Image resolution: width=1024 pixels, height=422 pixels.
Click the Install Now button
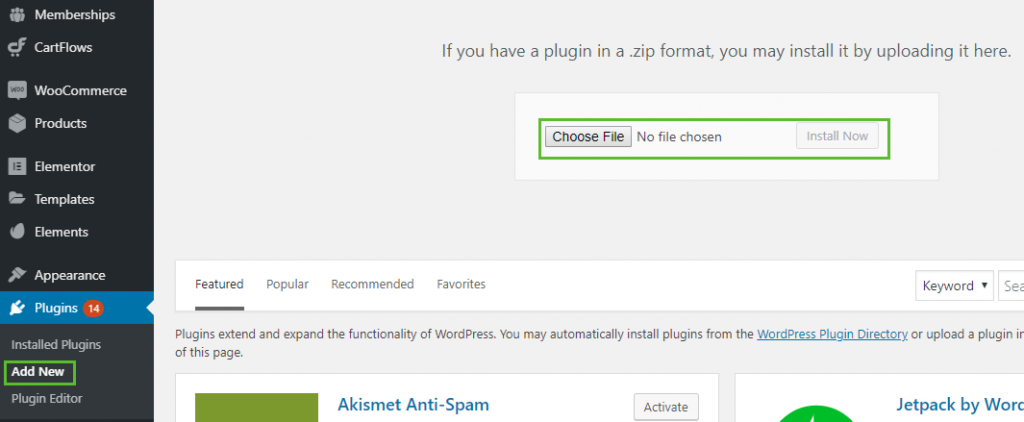click(x=837, y=136)
